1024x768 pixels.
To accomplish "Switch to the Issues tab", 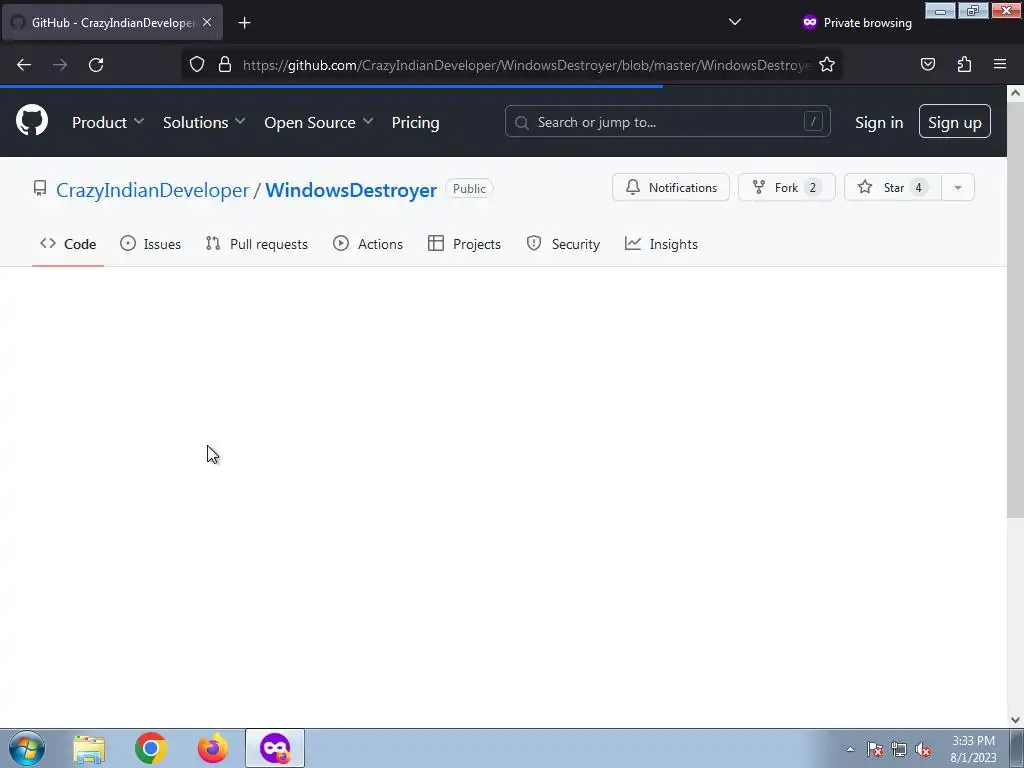I will coord(151,244).
